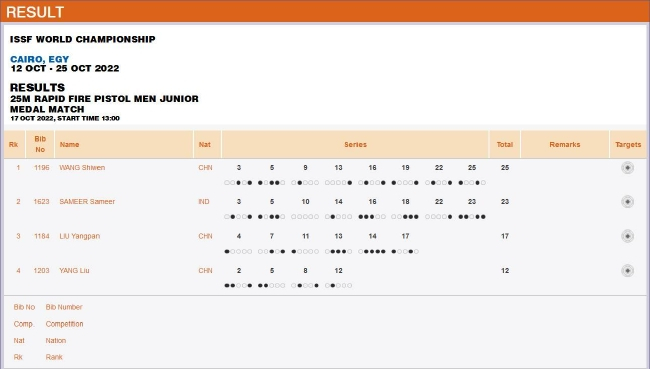Screen dimensions: 650x369
Task: Click 25M RAPID FIRE PISTOL MEN JUNIOR heading
Action: click(x=104, y=99)
